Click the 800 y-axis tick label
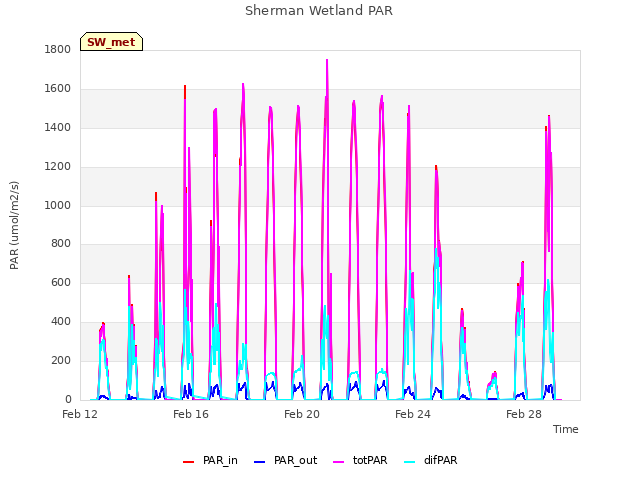This screenshot has width=640, height=480. pos(61,244)
